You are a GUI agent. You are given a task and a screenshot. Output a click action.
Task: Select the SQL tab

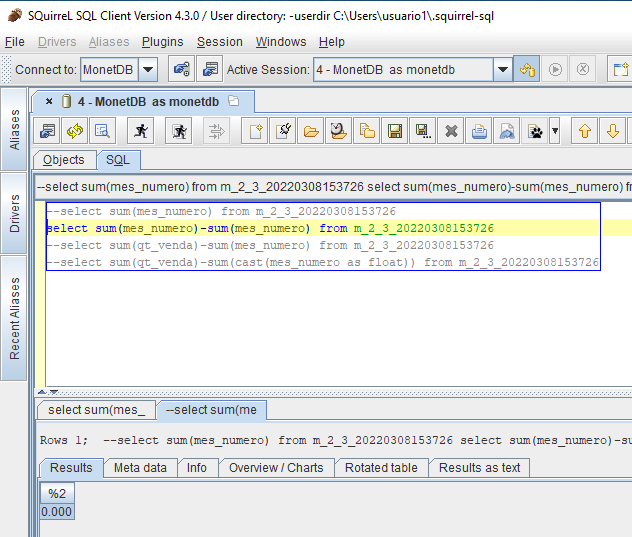pos(118,160)
